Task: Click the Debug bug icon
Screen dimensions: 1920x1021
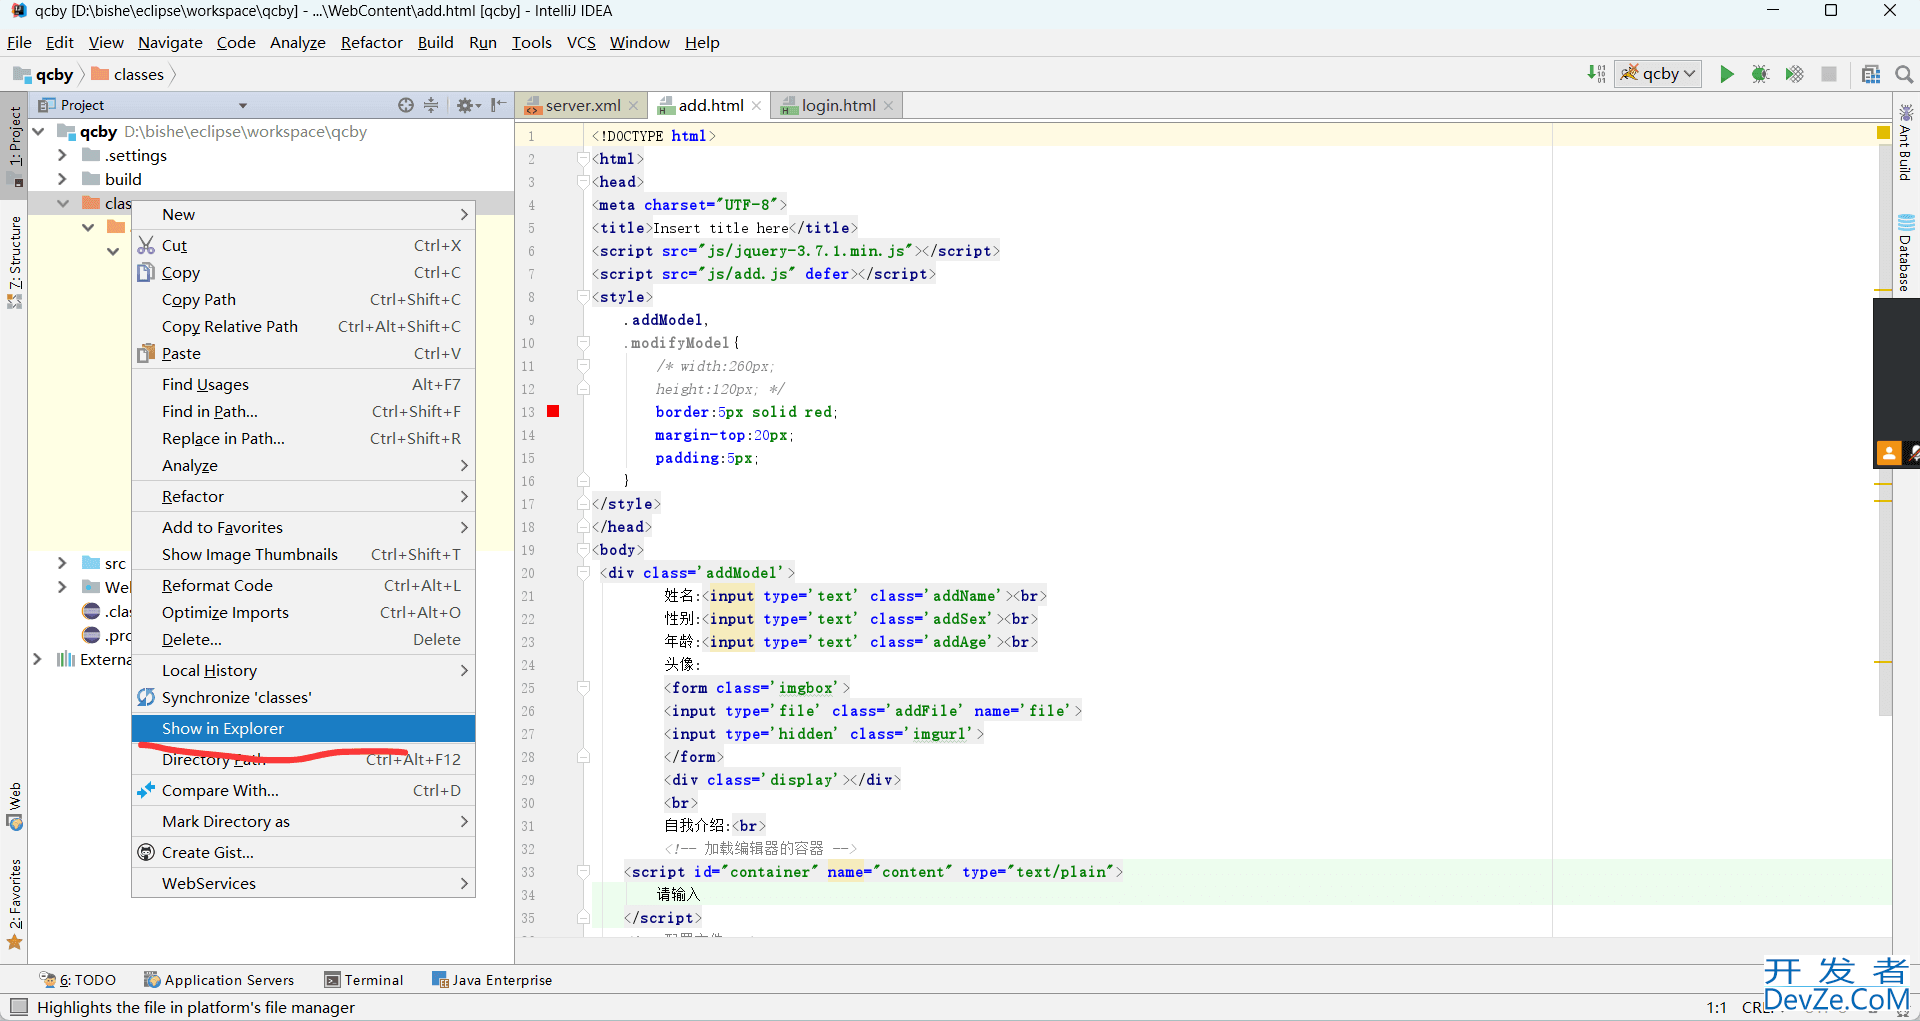Action: click(x=1760, y=74)
